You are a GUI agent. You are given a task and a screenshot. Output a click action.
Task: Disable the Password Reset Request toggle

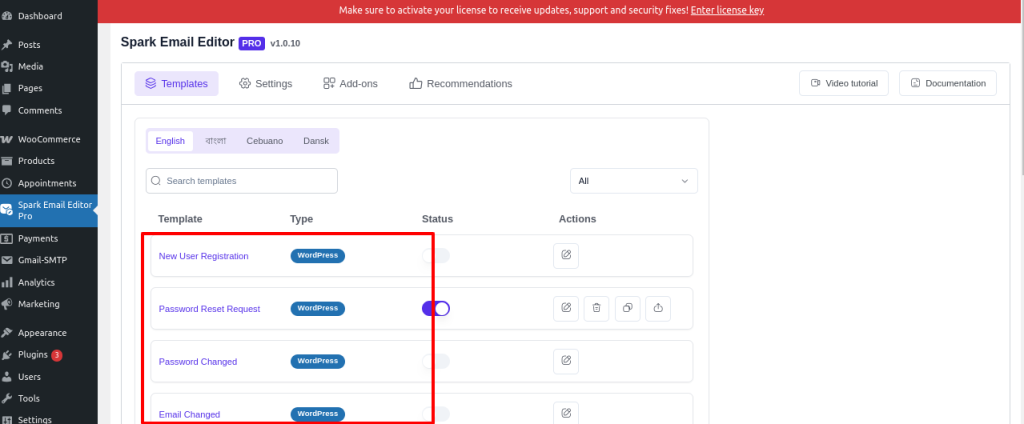click(436, 308)
